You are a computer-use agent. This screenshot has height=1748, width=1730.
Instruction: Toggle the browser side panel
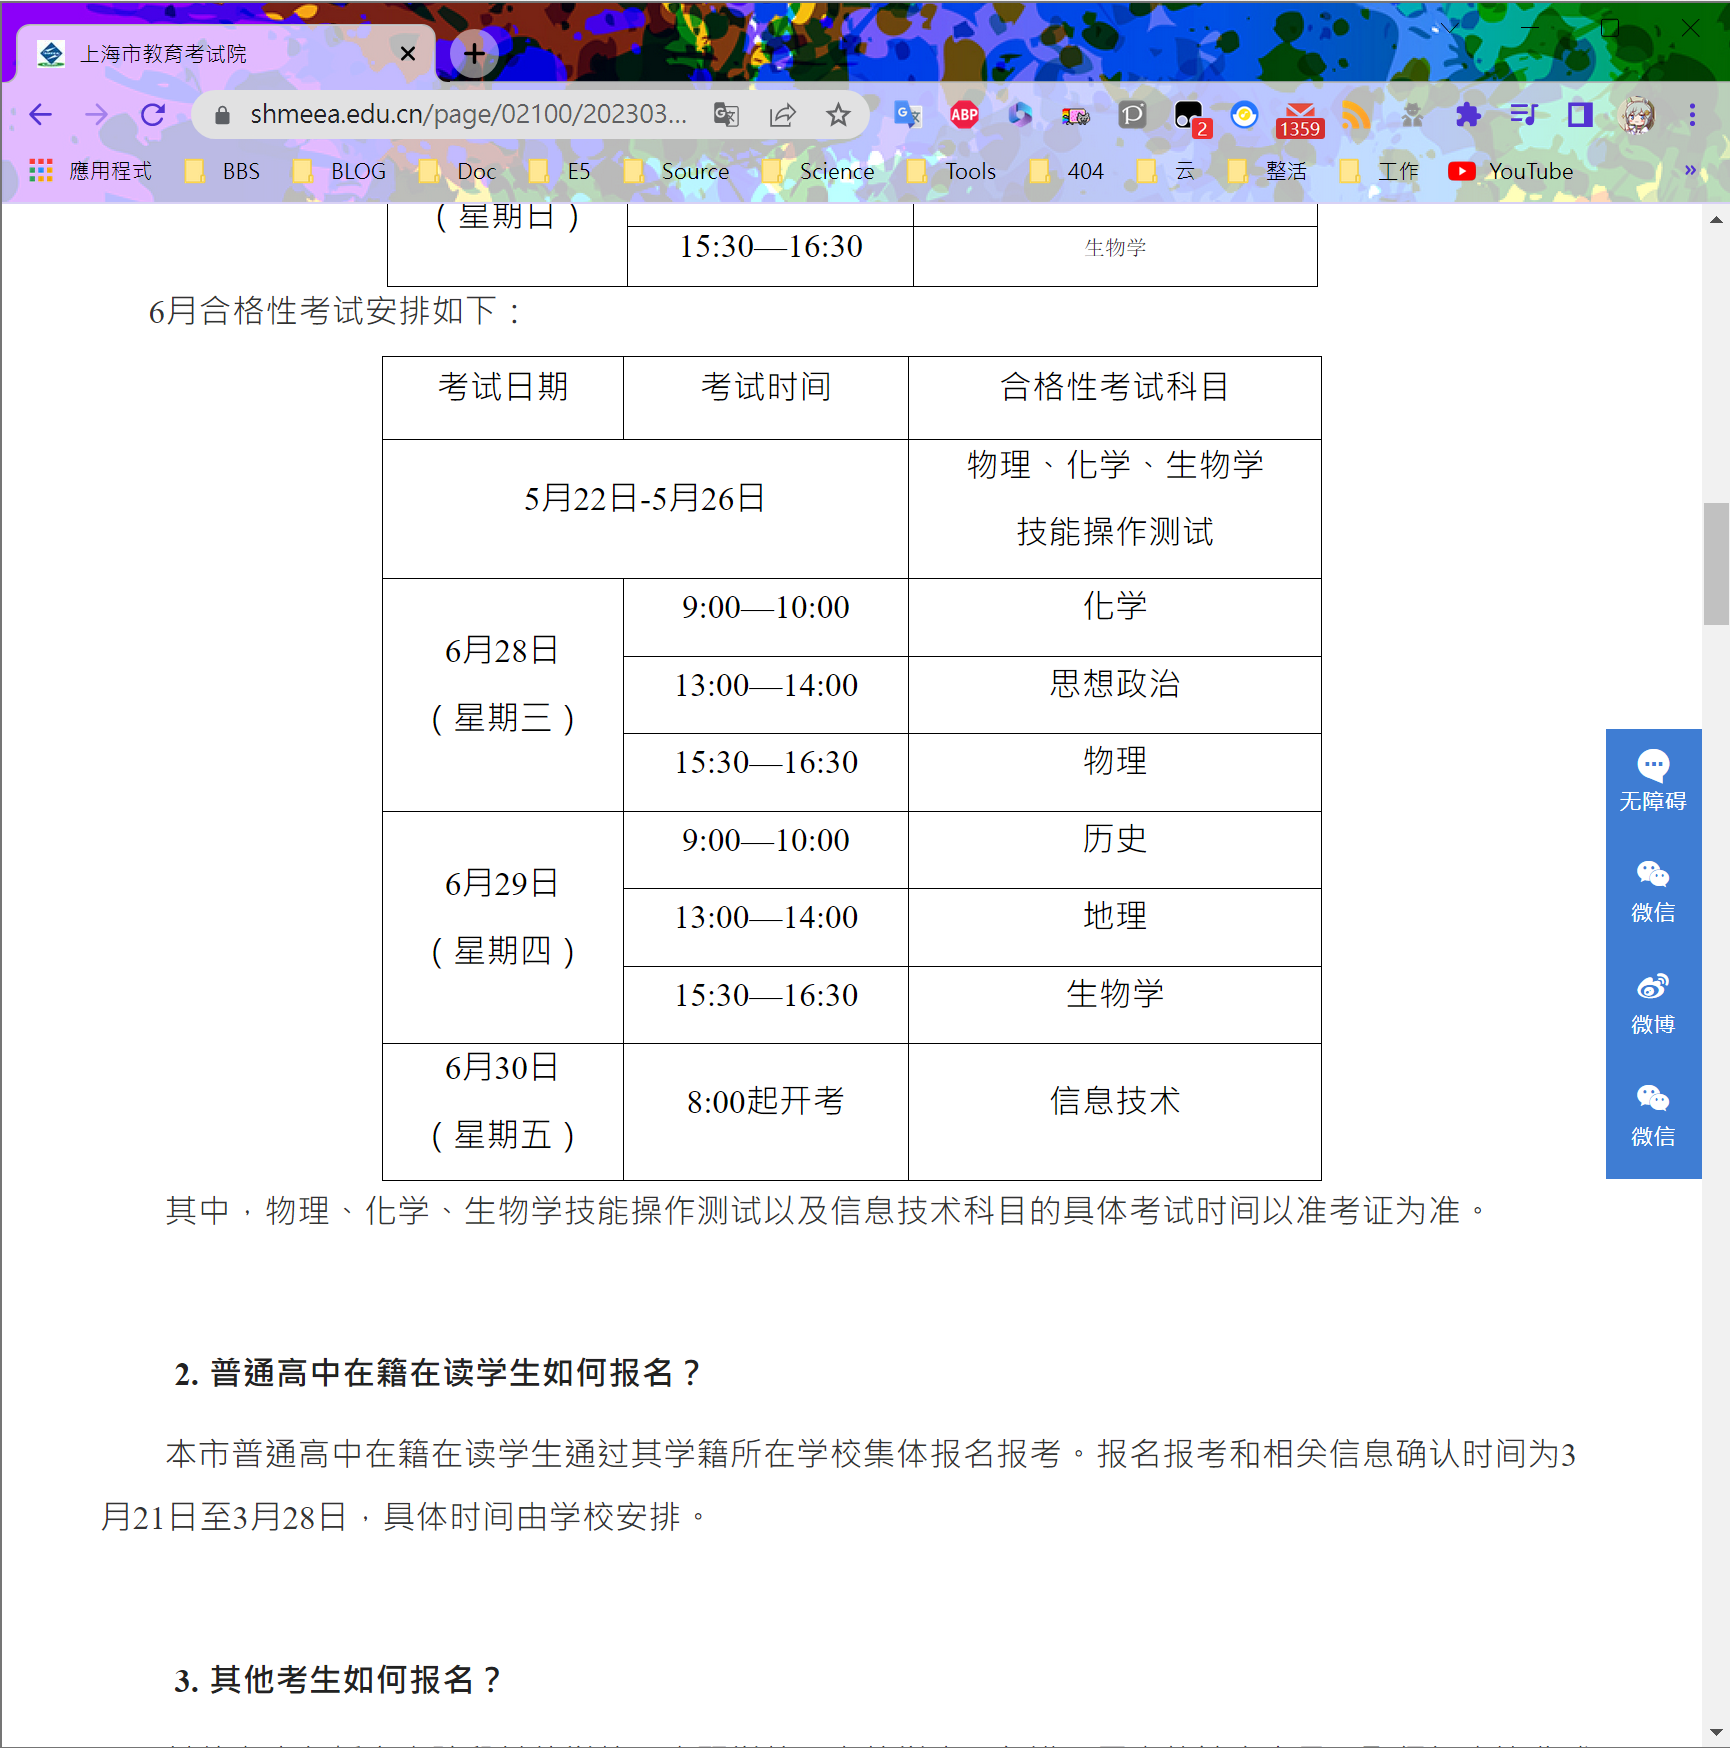(x=1579, y=115)
